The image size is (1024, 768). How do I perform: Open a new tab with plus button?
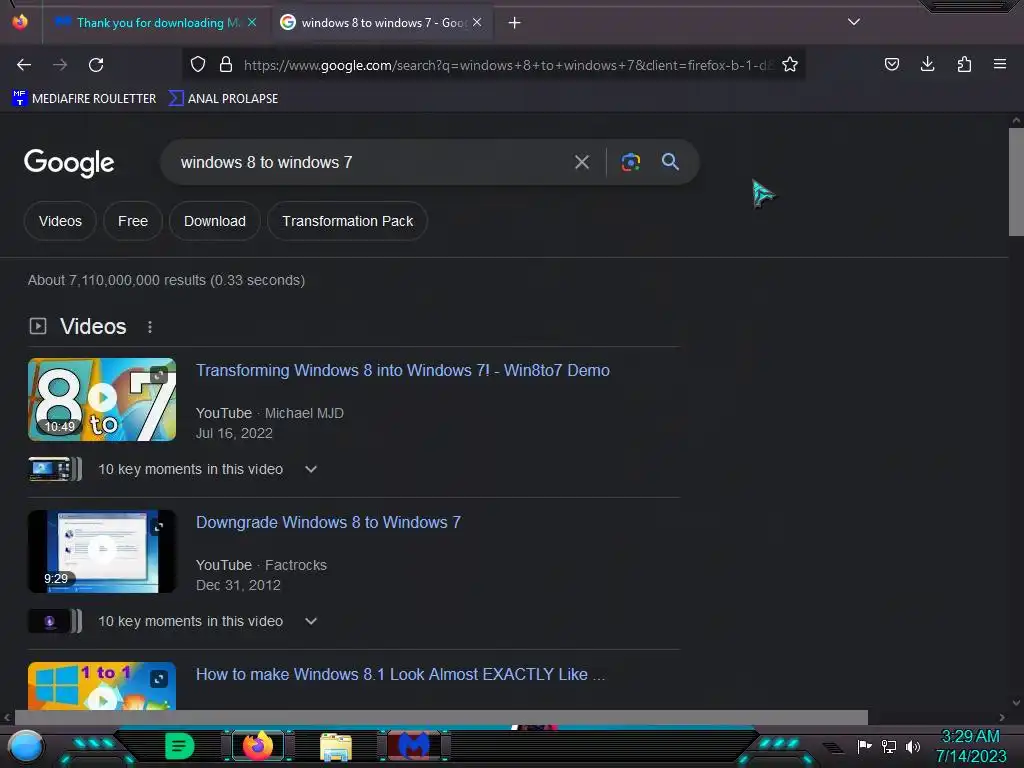[515, 23]
